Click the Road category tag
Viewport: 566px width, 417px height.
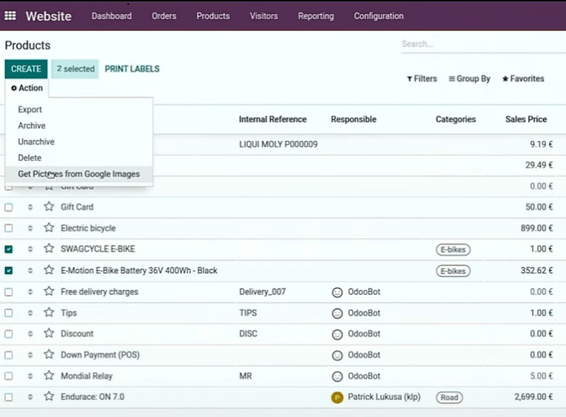coord(449,398)
